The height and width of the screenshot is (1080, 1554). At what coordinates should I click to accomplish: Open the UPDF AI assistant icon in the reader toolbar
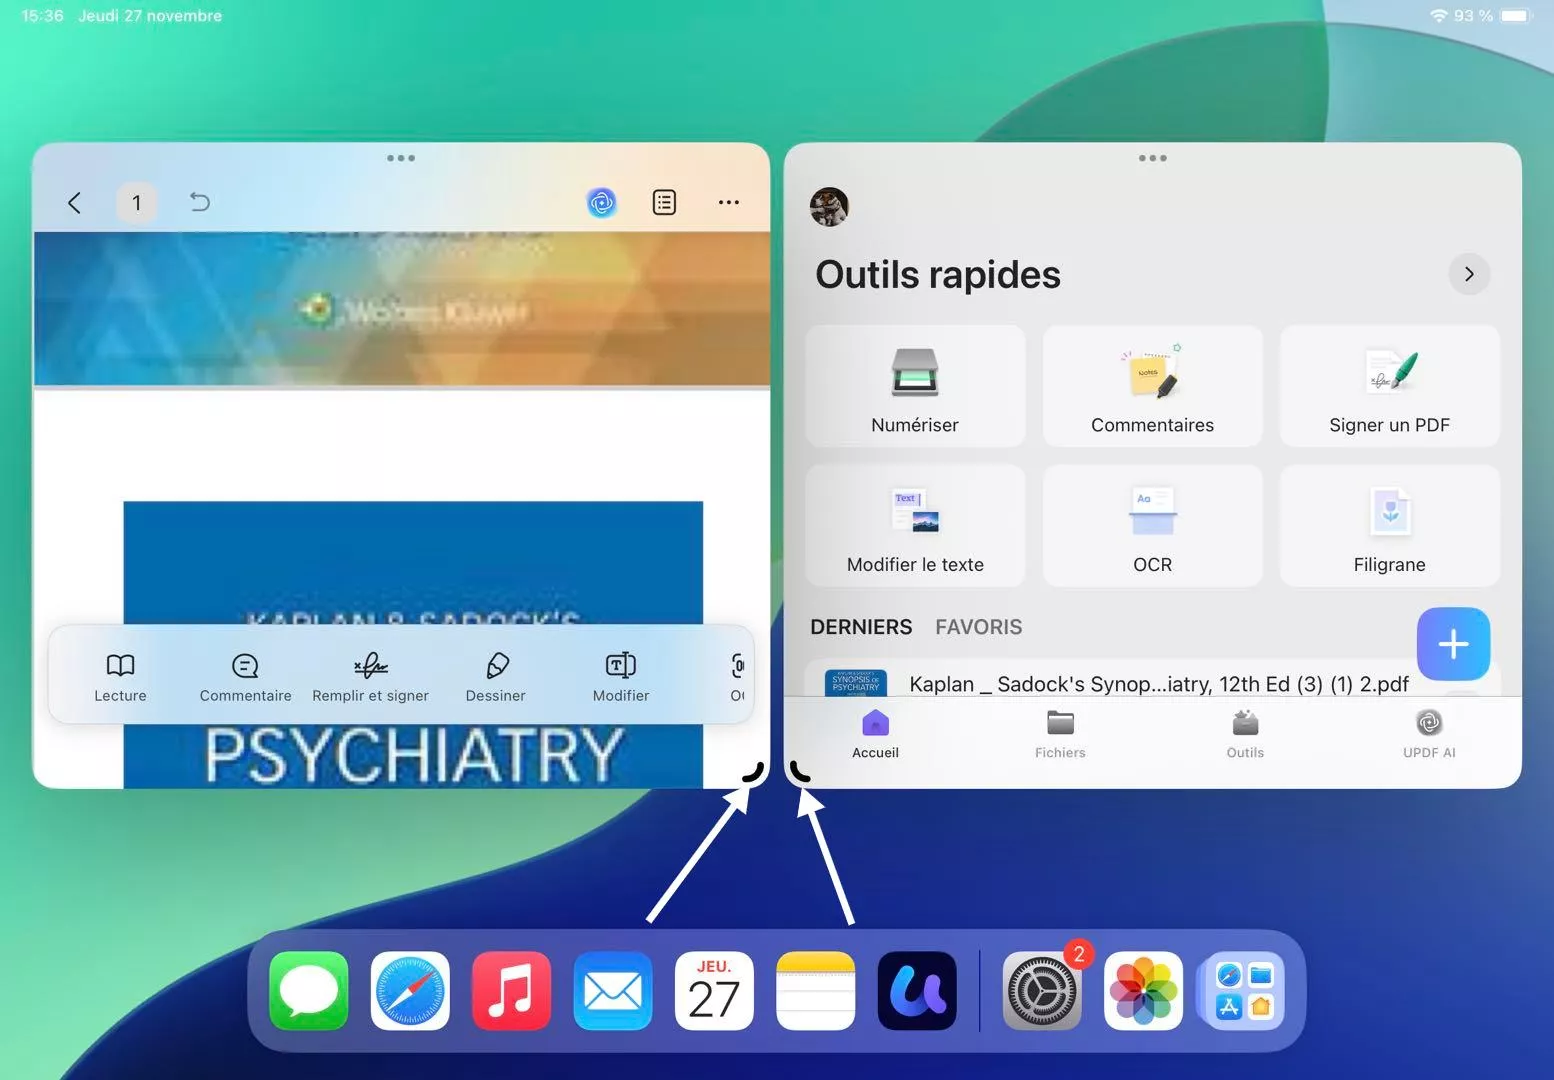[x=601, y=203]
